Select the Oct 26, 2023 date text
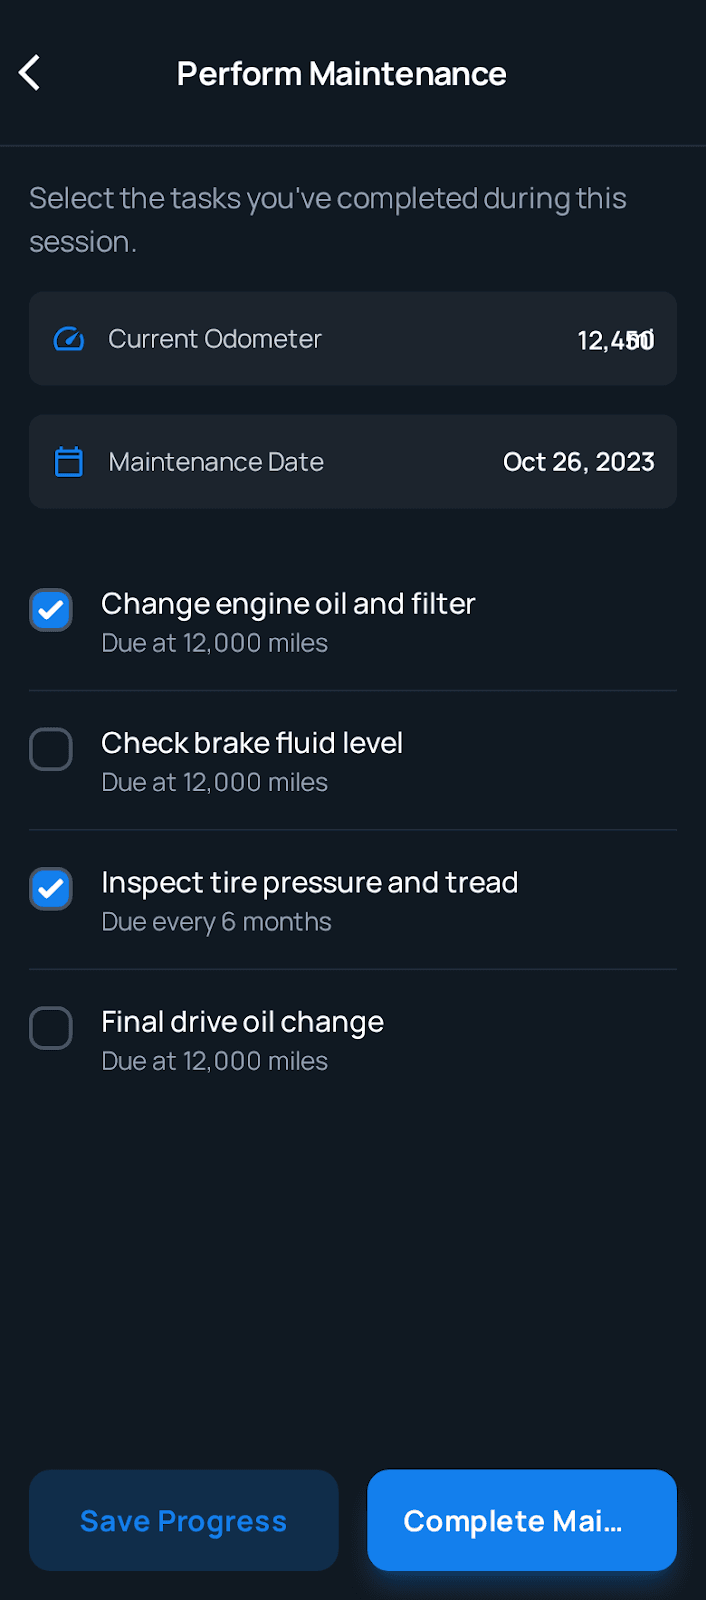Viewport: 706px width, 1600px height. pos(578,461)
